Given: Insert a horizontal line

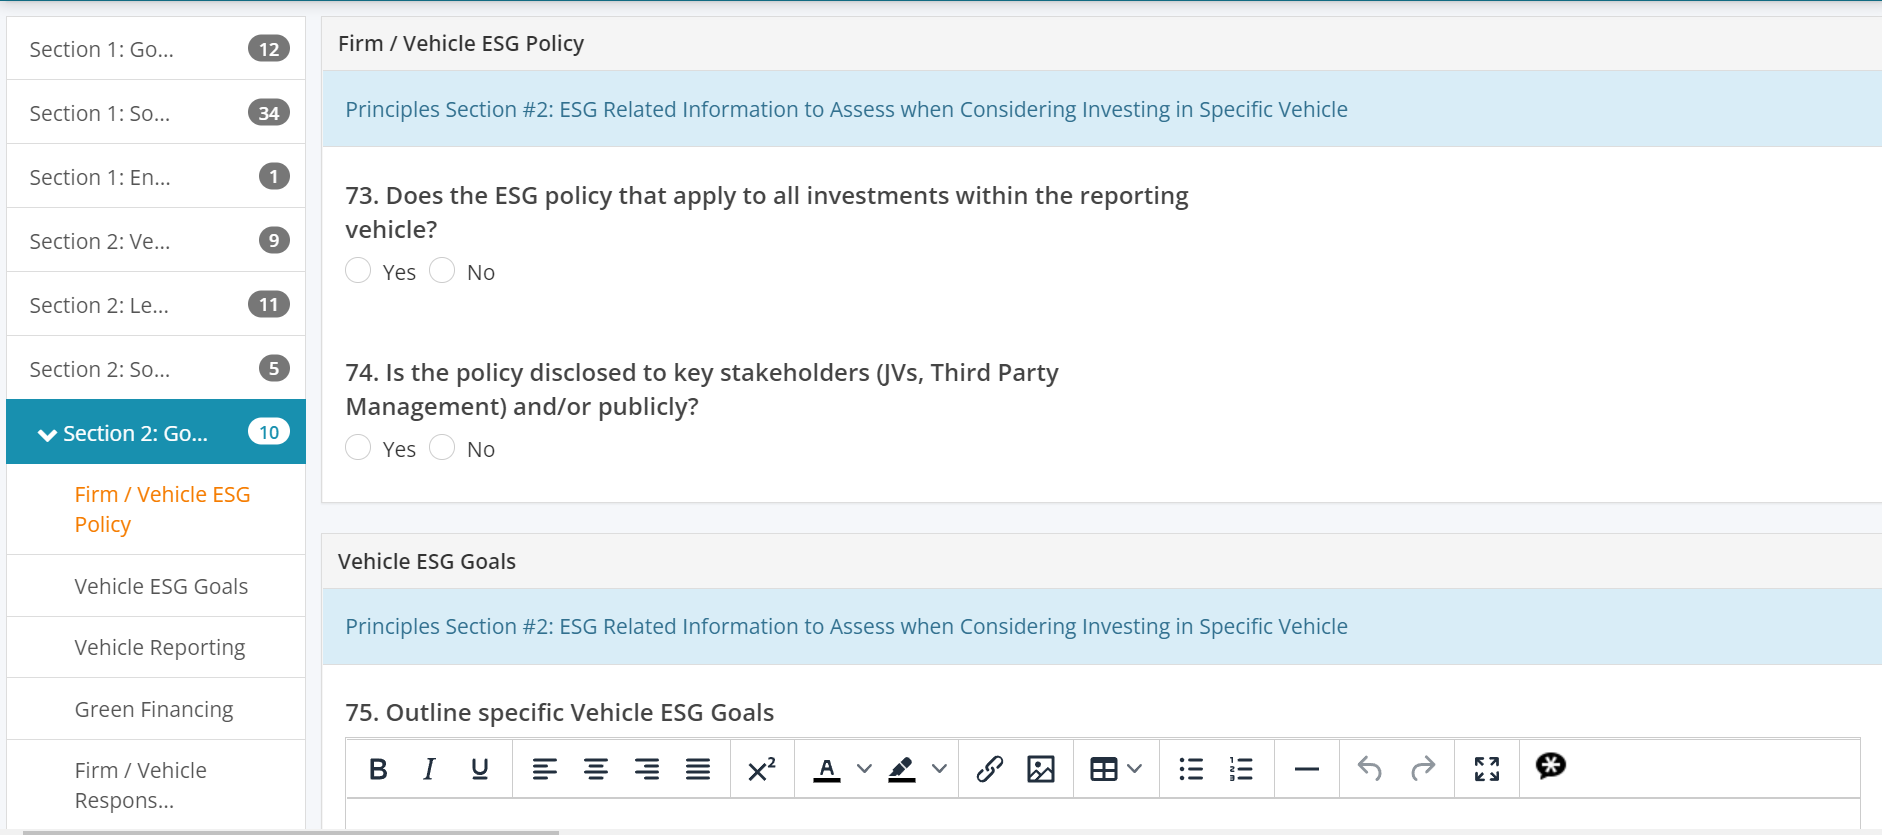Looking at the screenshot, I should pyautogui.click(x=1307, y=769).
